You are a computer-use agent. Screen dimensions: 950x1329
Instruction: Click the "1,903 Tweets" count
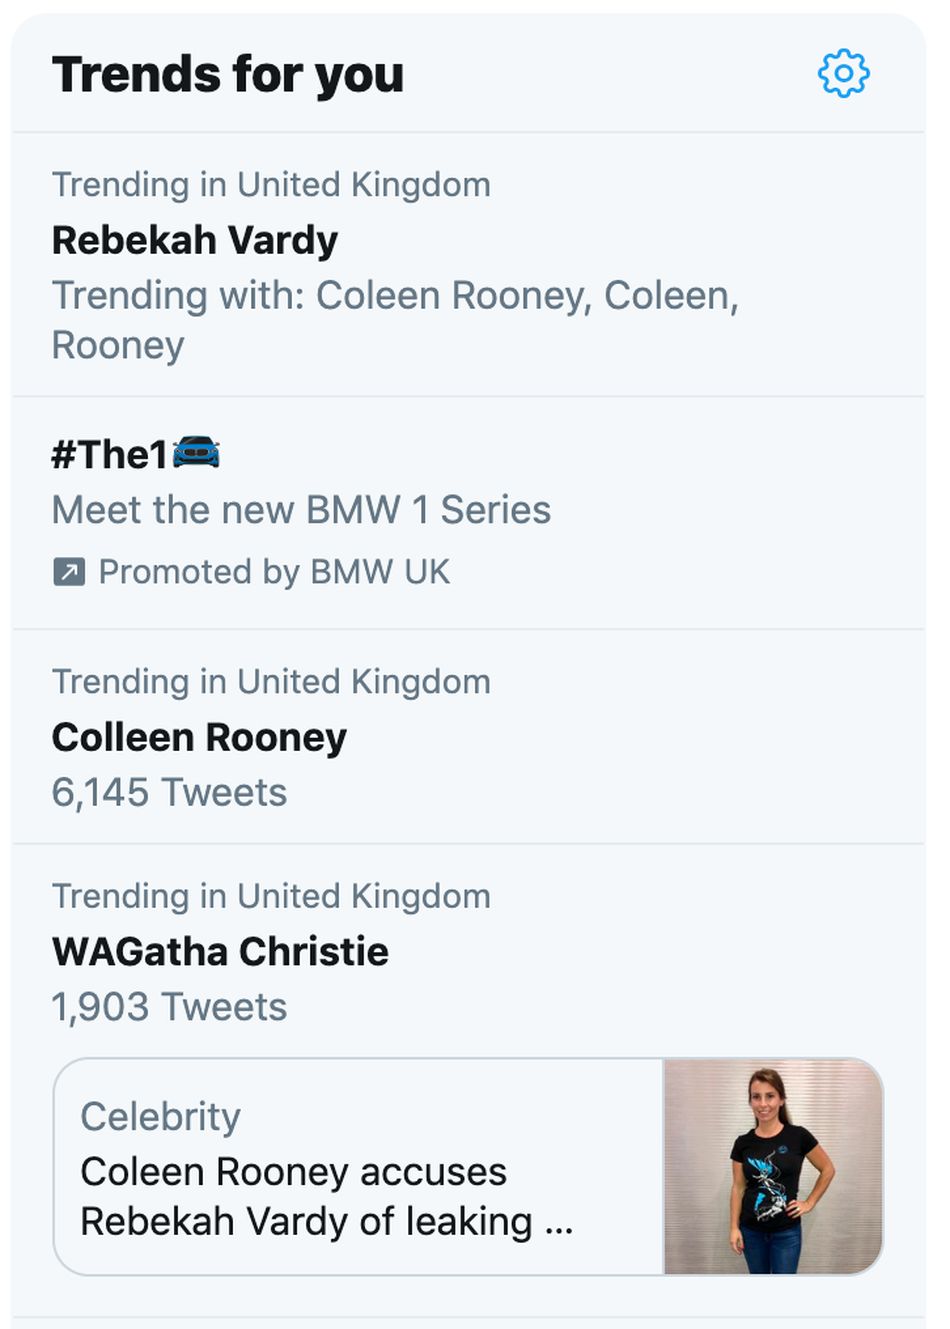tap(169, 1006)
